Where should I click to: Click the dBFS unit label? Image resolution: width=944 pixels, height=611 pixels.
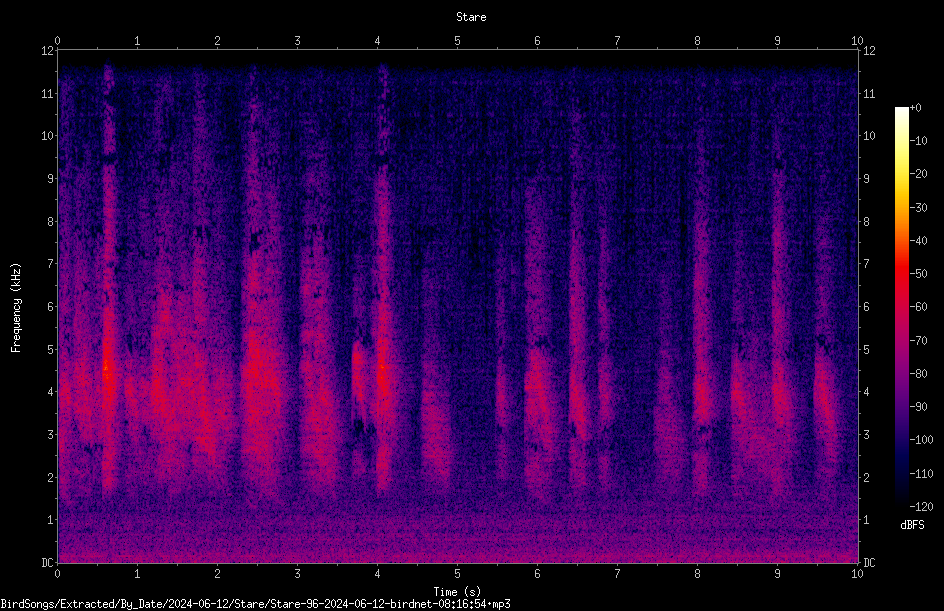(x=912, y=525)
